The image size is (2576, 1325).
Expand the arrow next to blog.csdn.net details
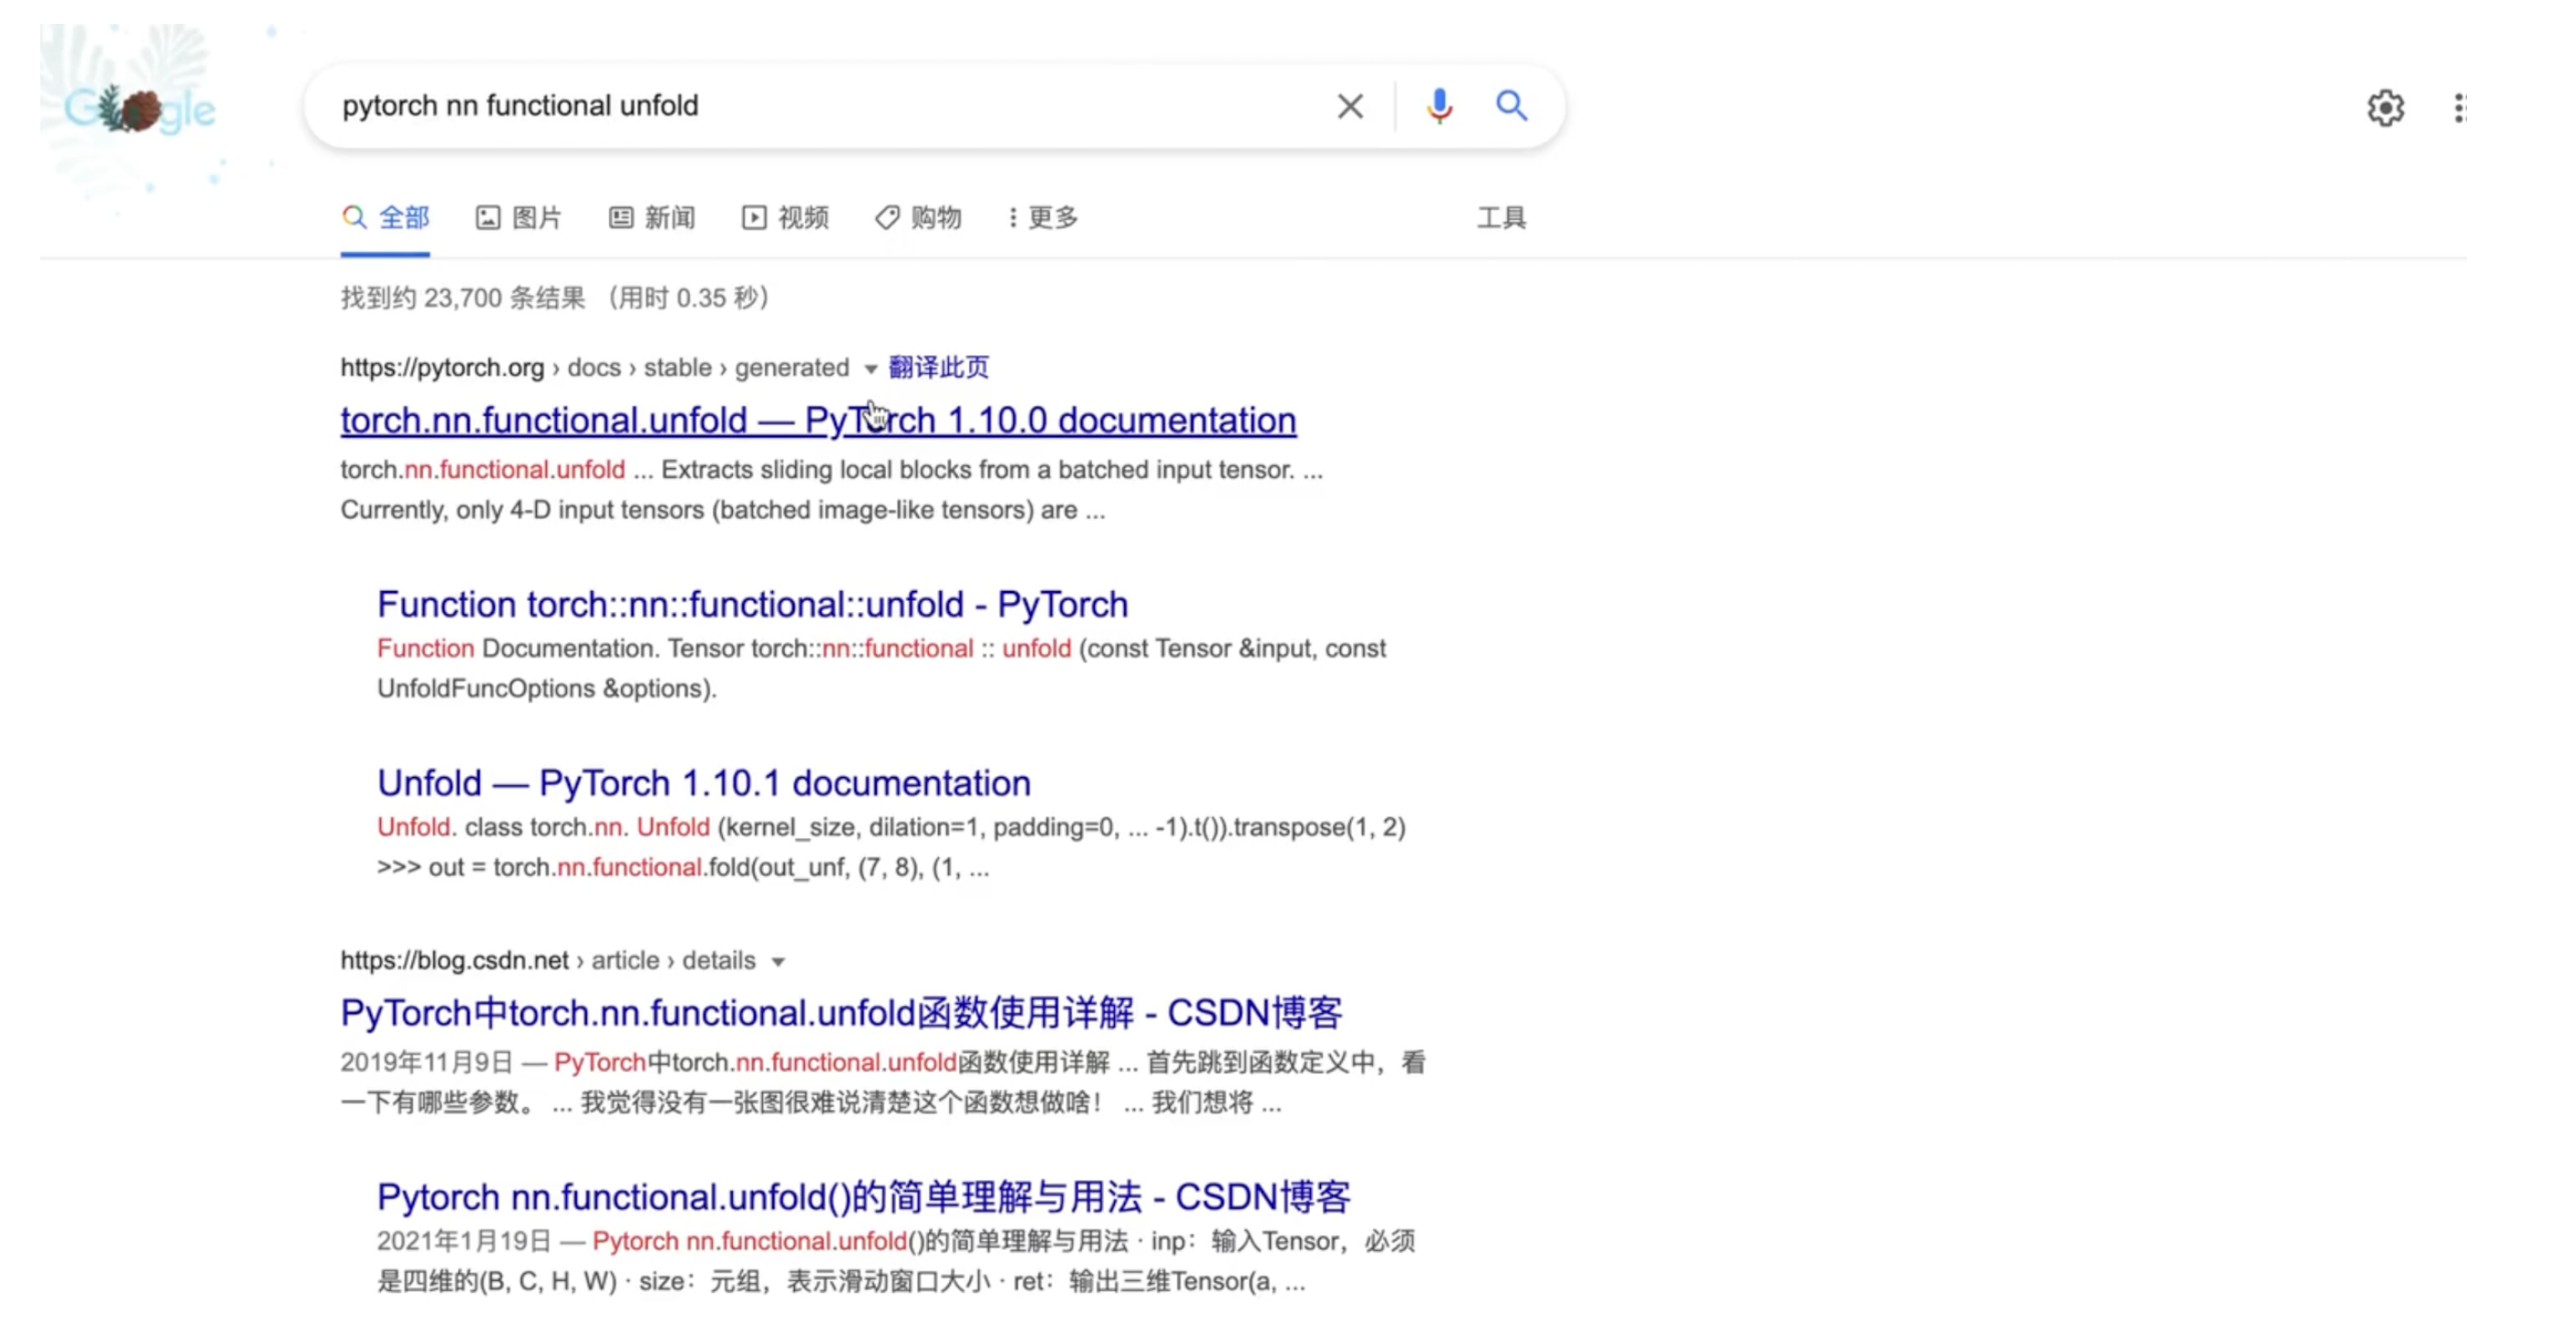point(778,962)
